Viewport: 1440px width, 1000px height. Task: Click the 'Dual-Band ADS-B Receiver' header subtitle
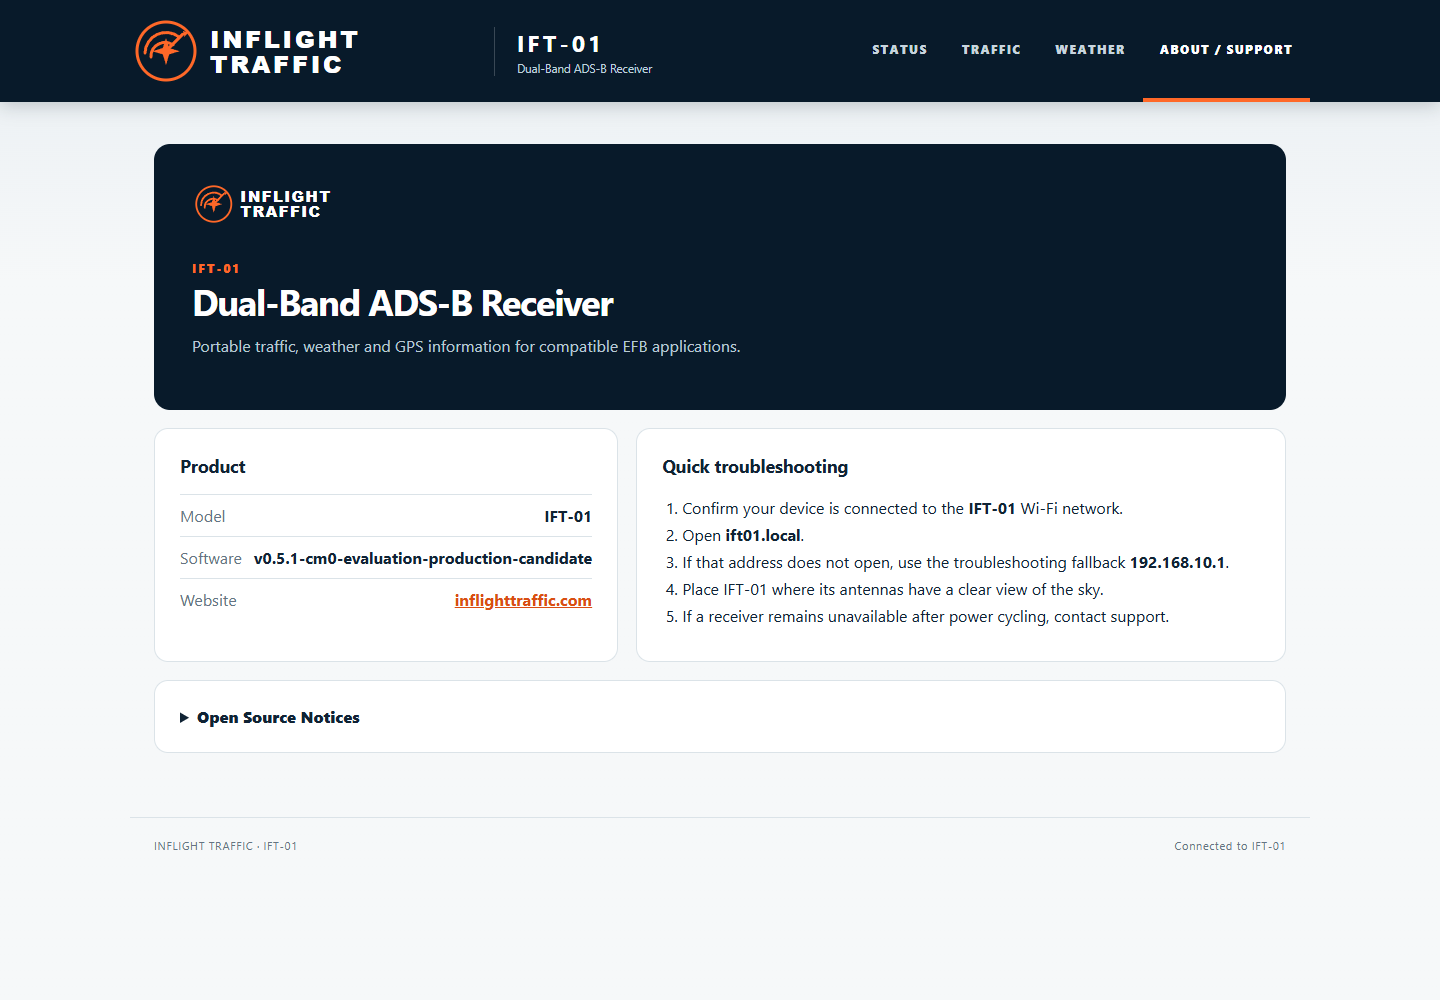click(584, 69)
